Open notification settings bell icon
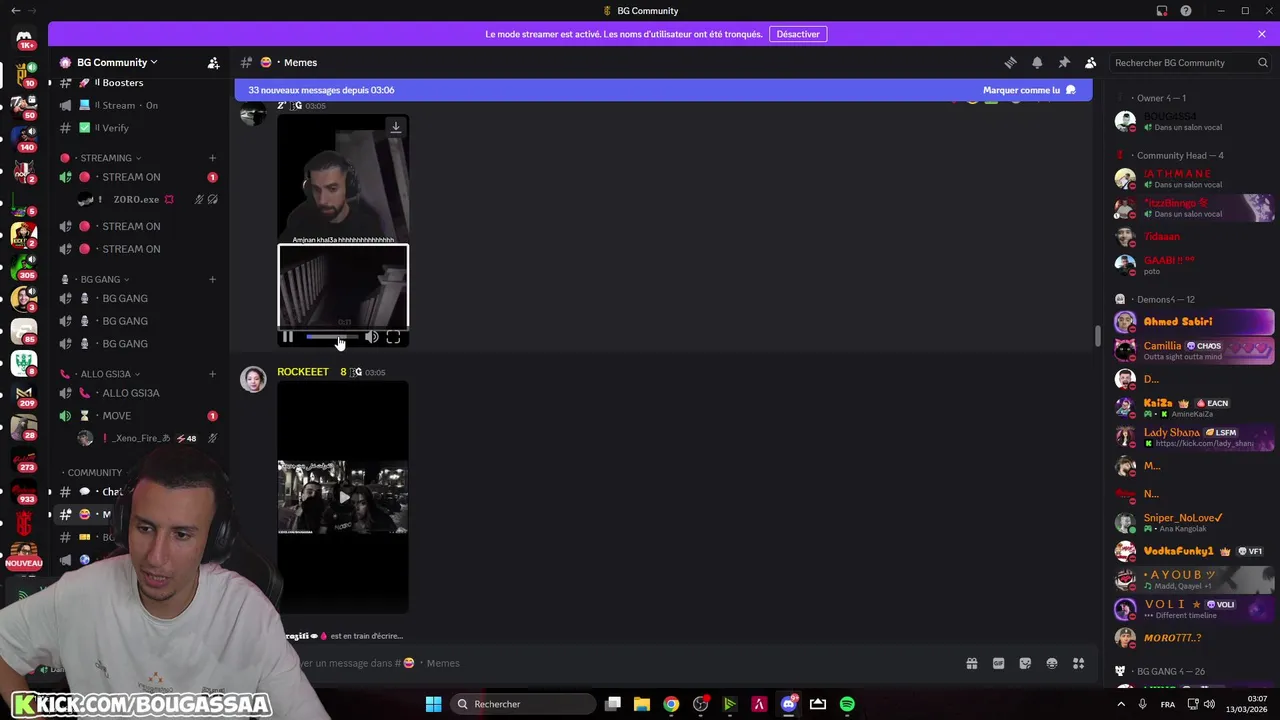Screen dimensions: 1280x720 1037,62
